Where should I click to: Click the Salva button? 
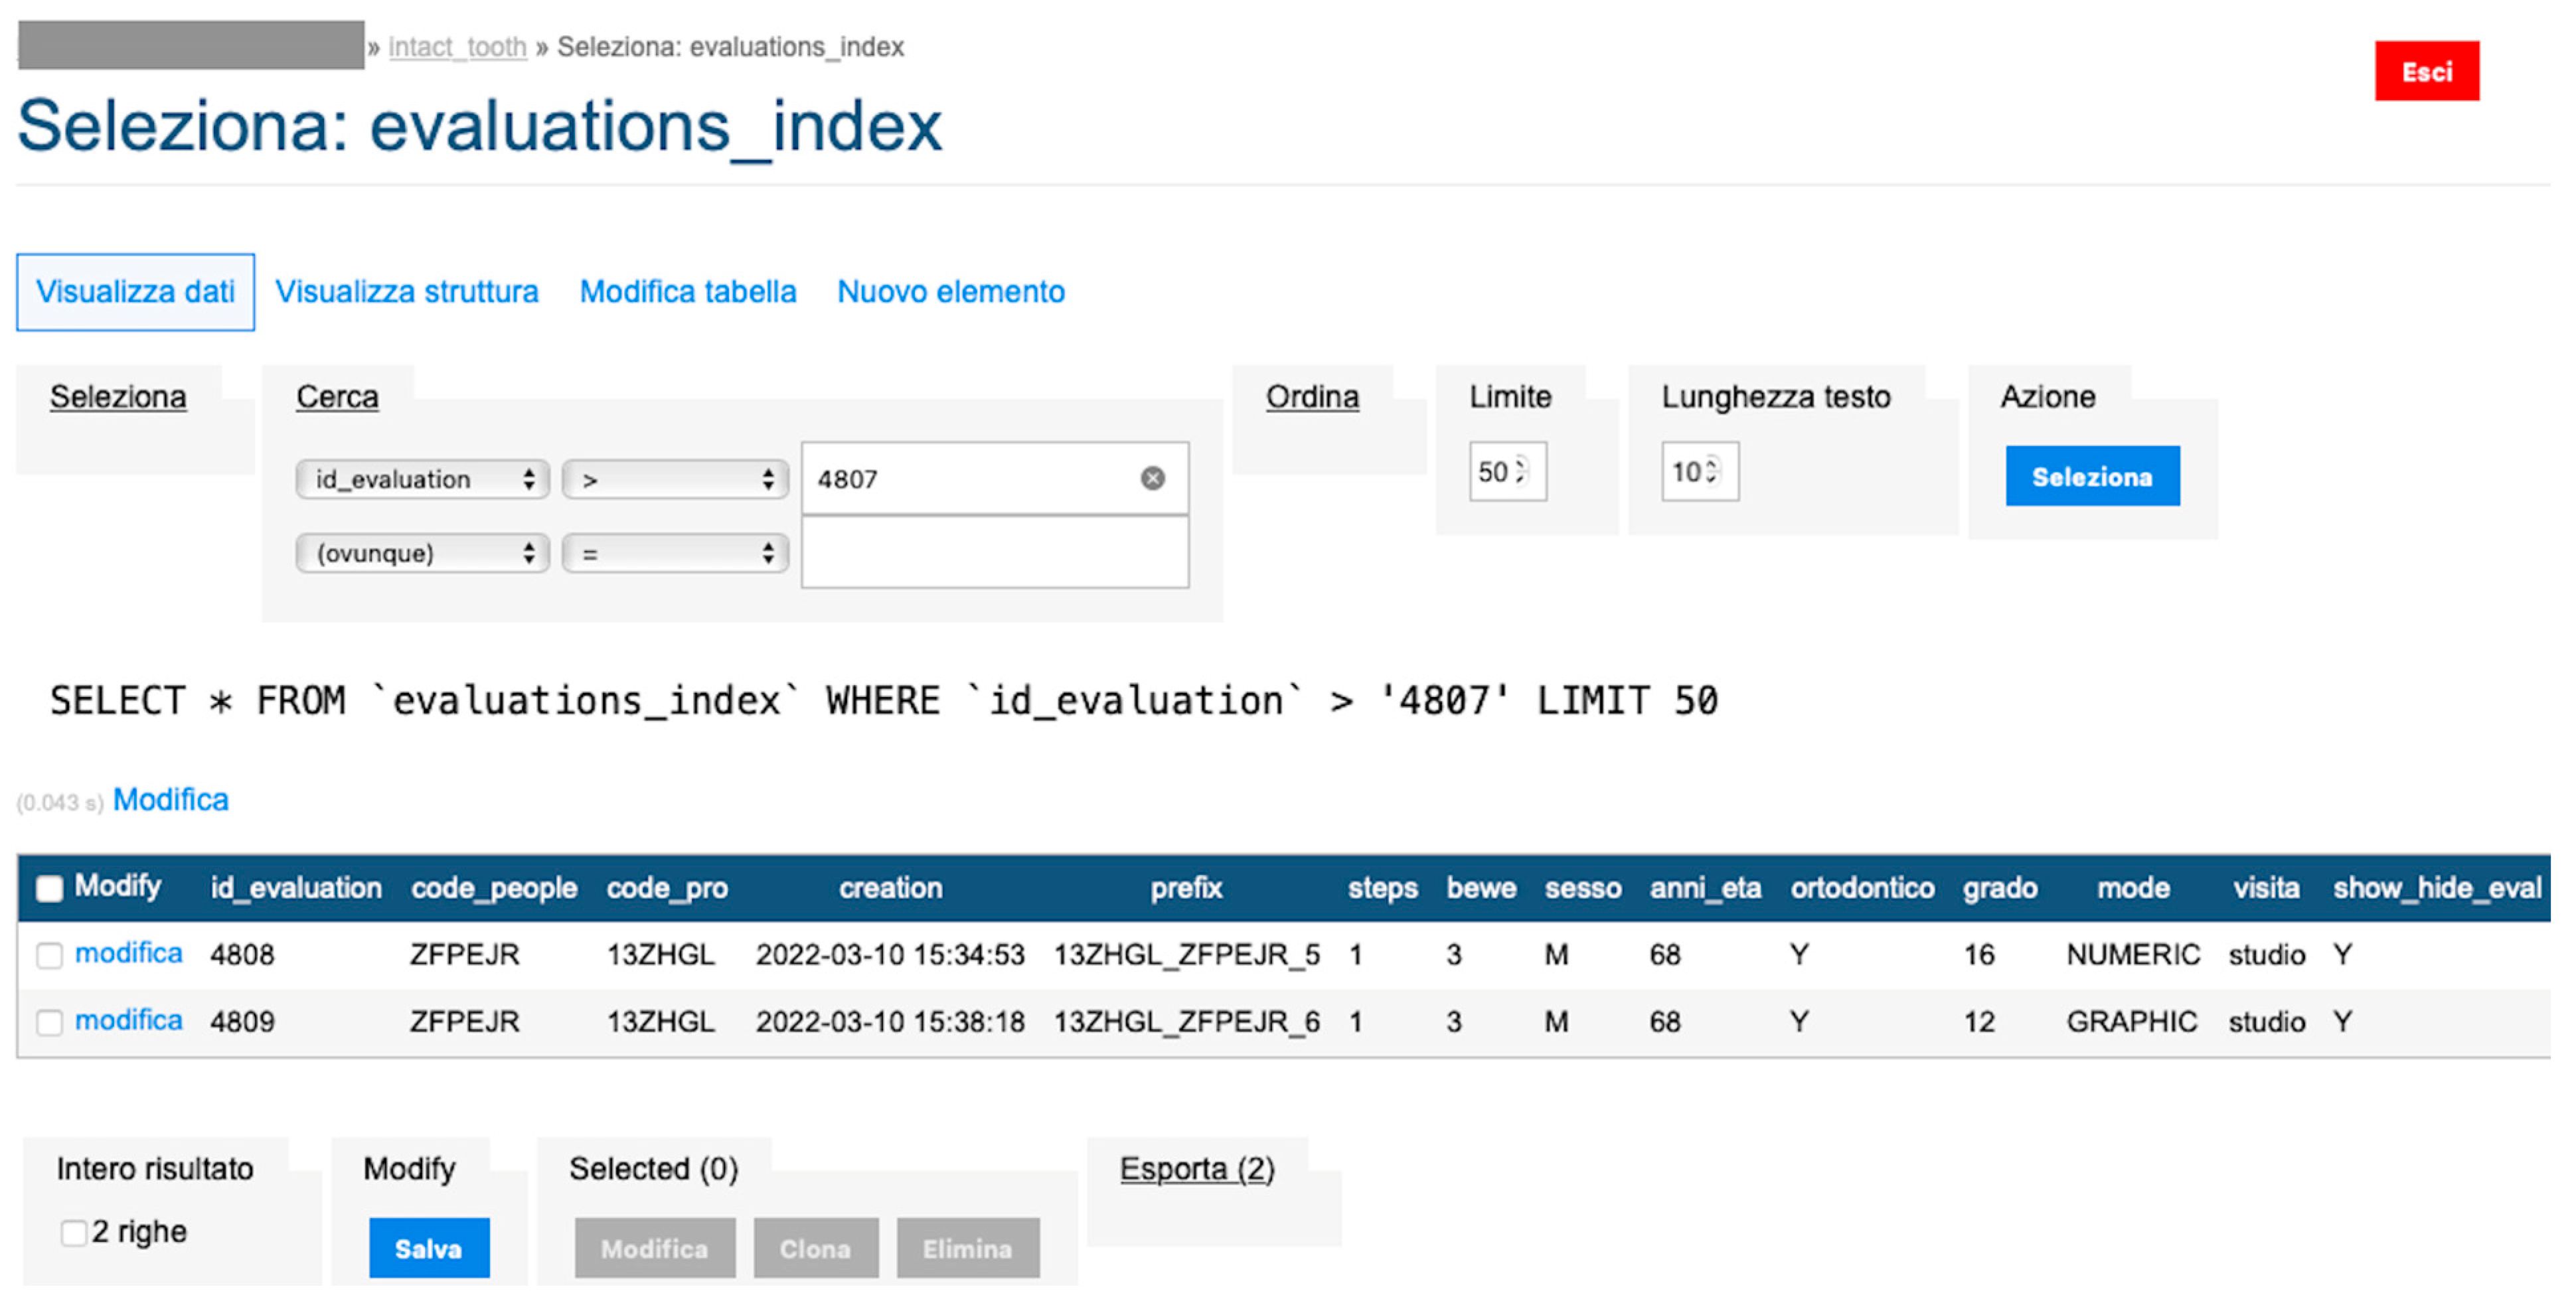click(429, 1249)
